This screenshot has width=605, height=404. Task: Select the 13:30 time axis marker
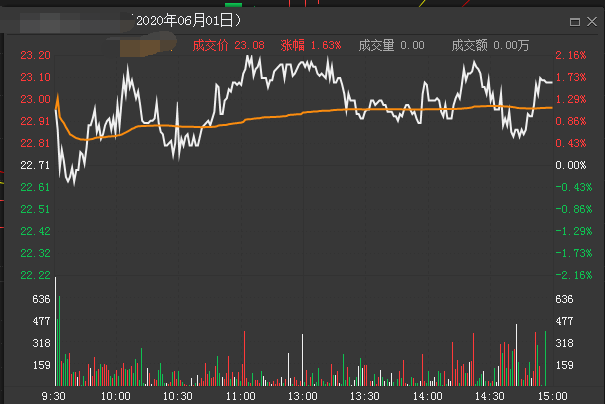tap(366, 396)
